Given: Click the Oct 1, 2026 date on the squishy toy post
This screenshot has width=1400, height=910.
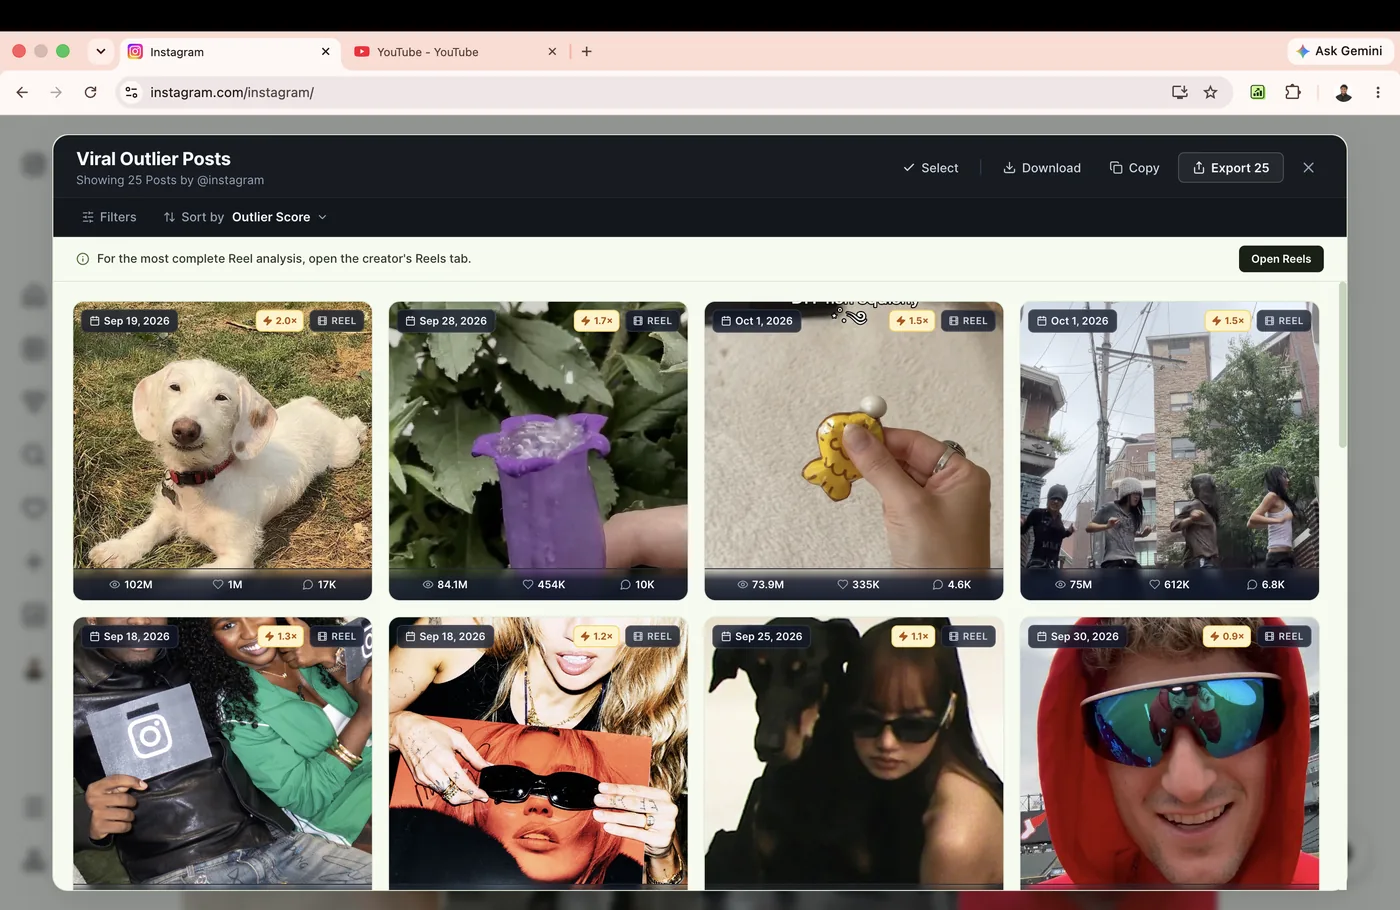Looking at the screenshot, I should [x=757, y=321].
